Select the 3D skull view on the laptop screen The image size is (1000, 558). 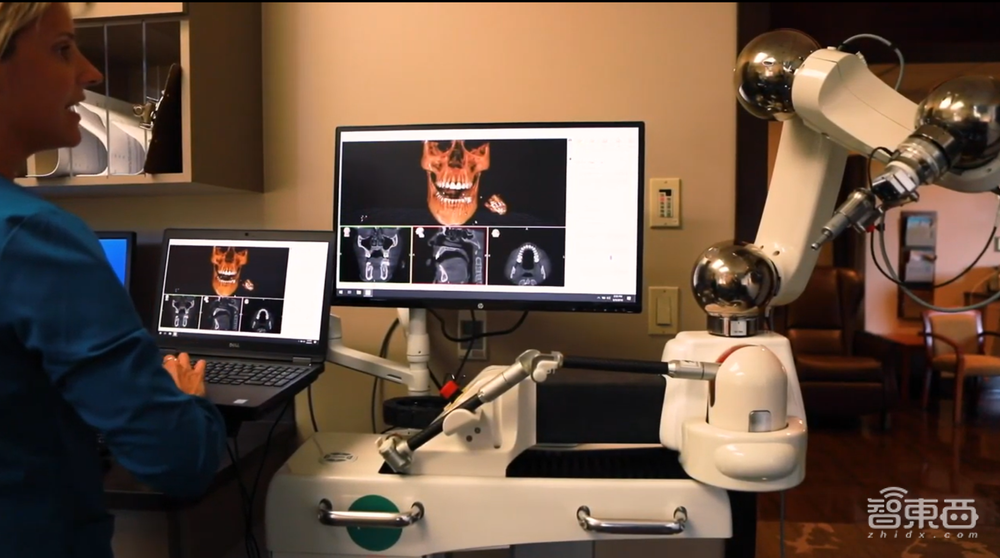click(229, 269)
